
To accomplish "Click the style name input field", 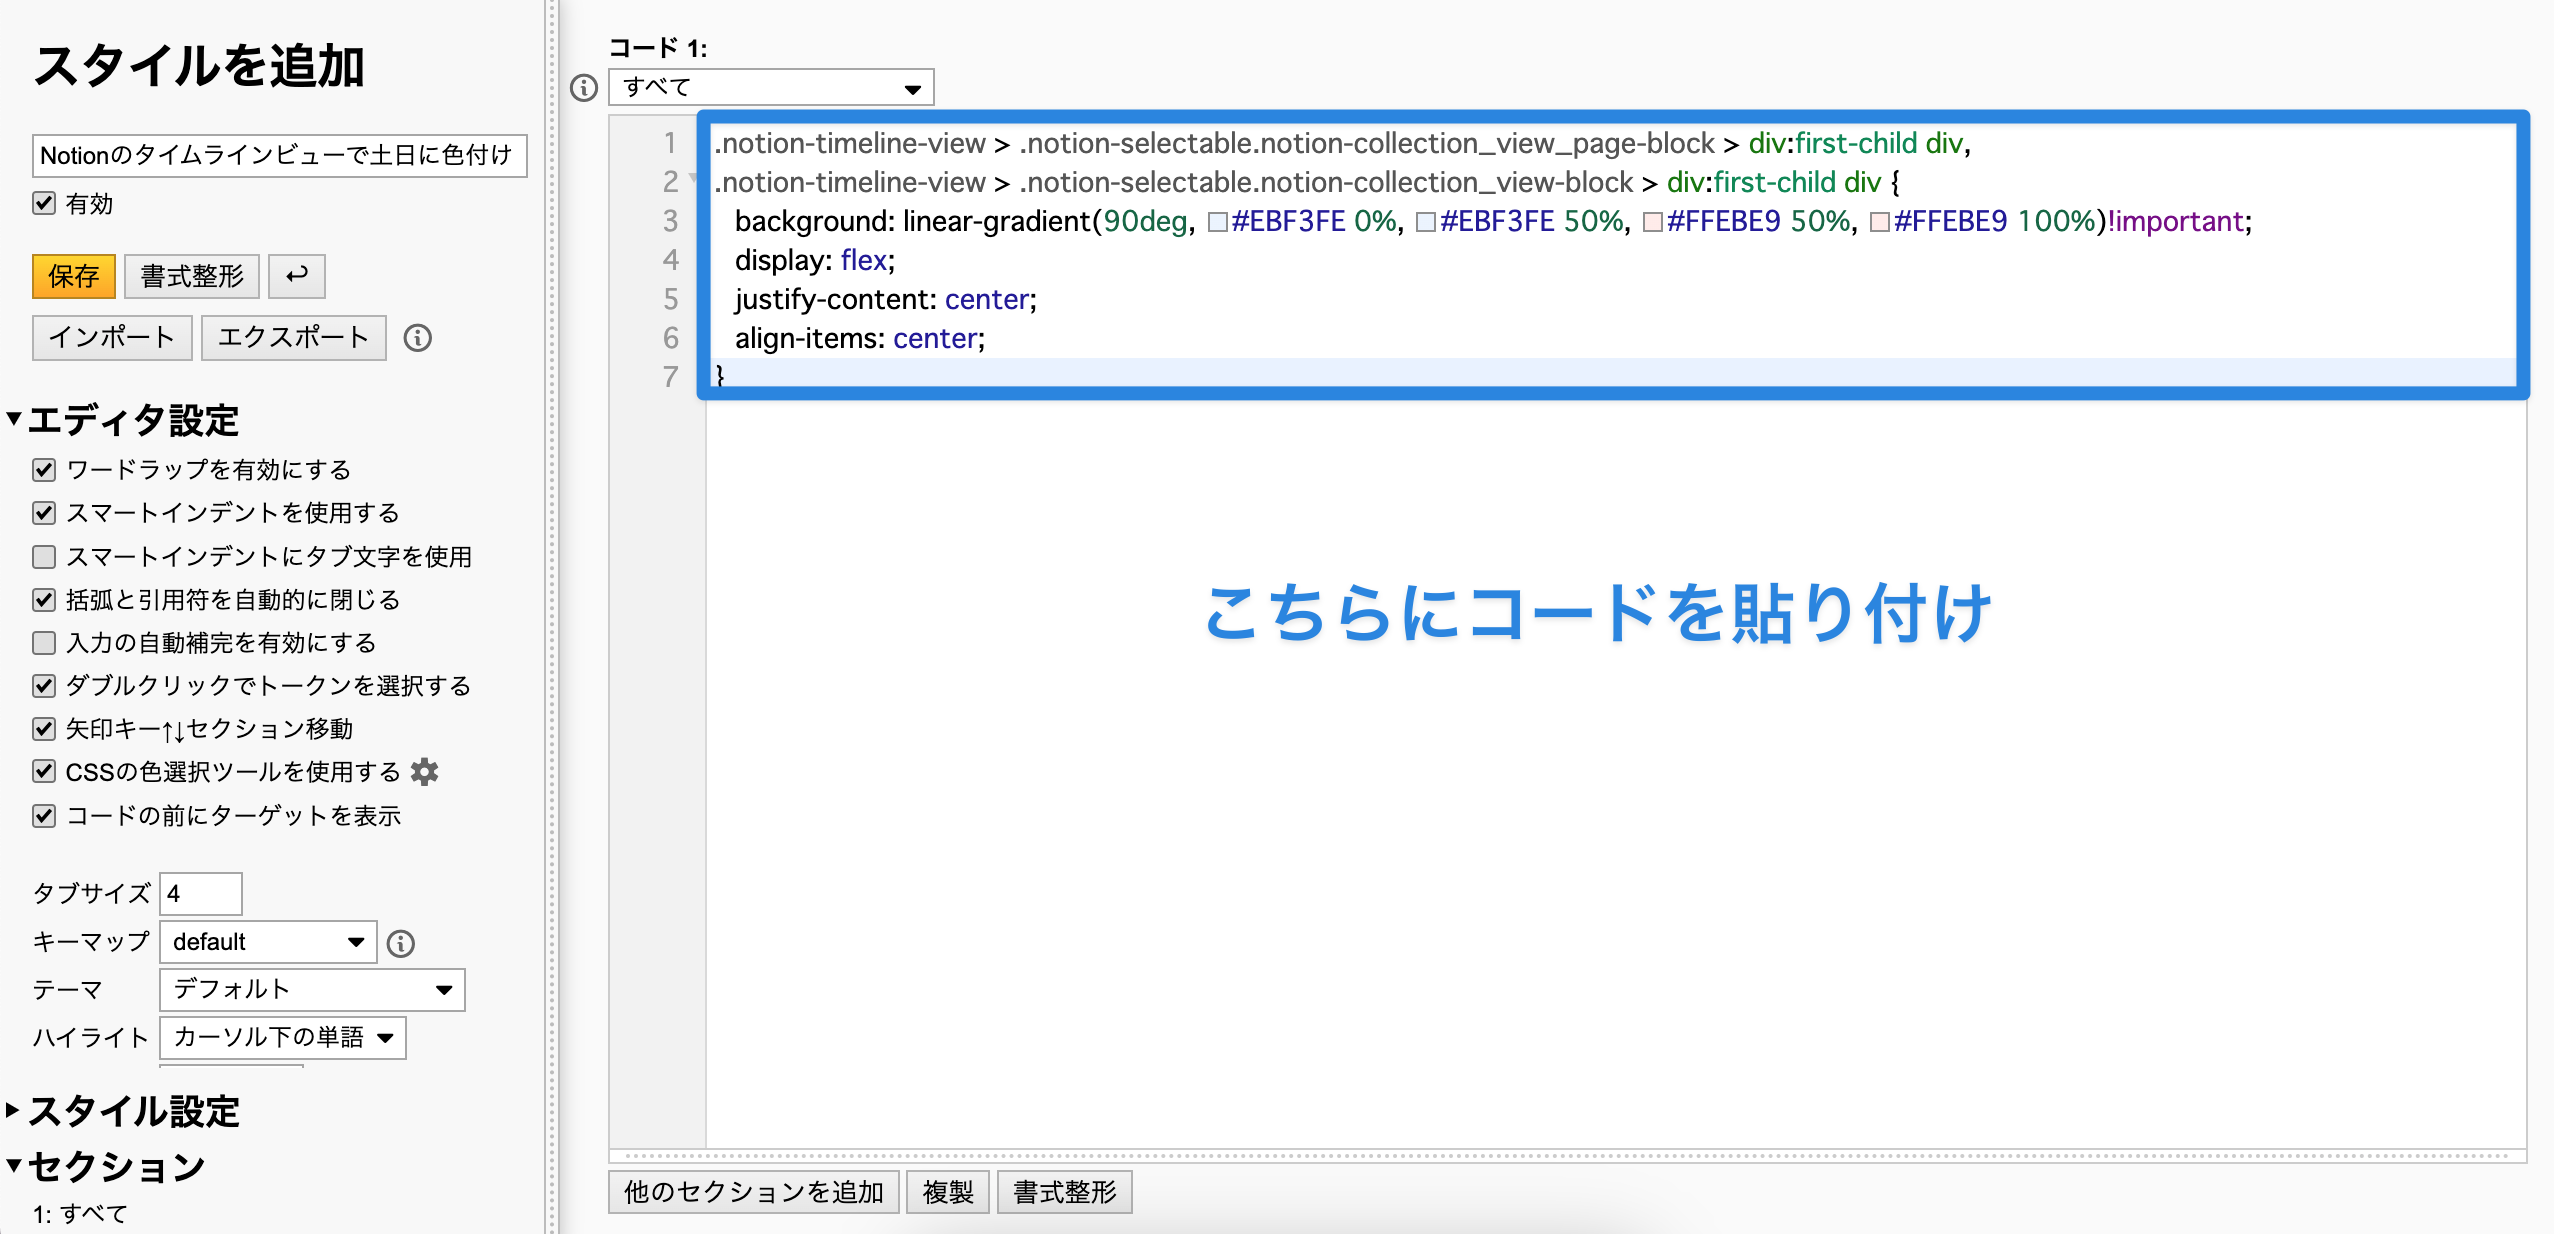I will (x=280, y=155).
